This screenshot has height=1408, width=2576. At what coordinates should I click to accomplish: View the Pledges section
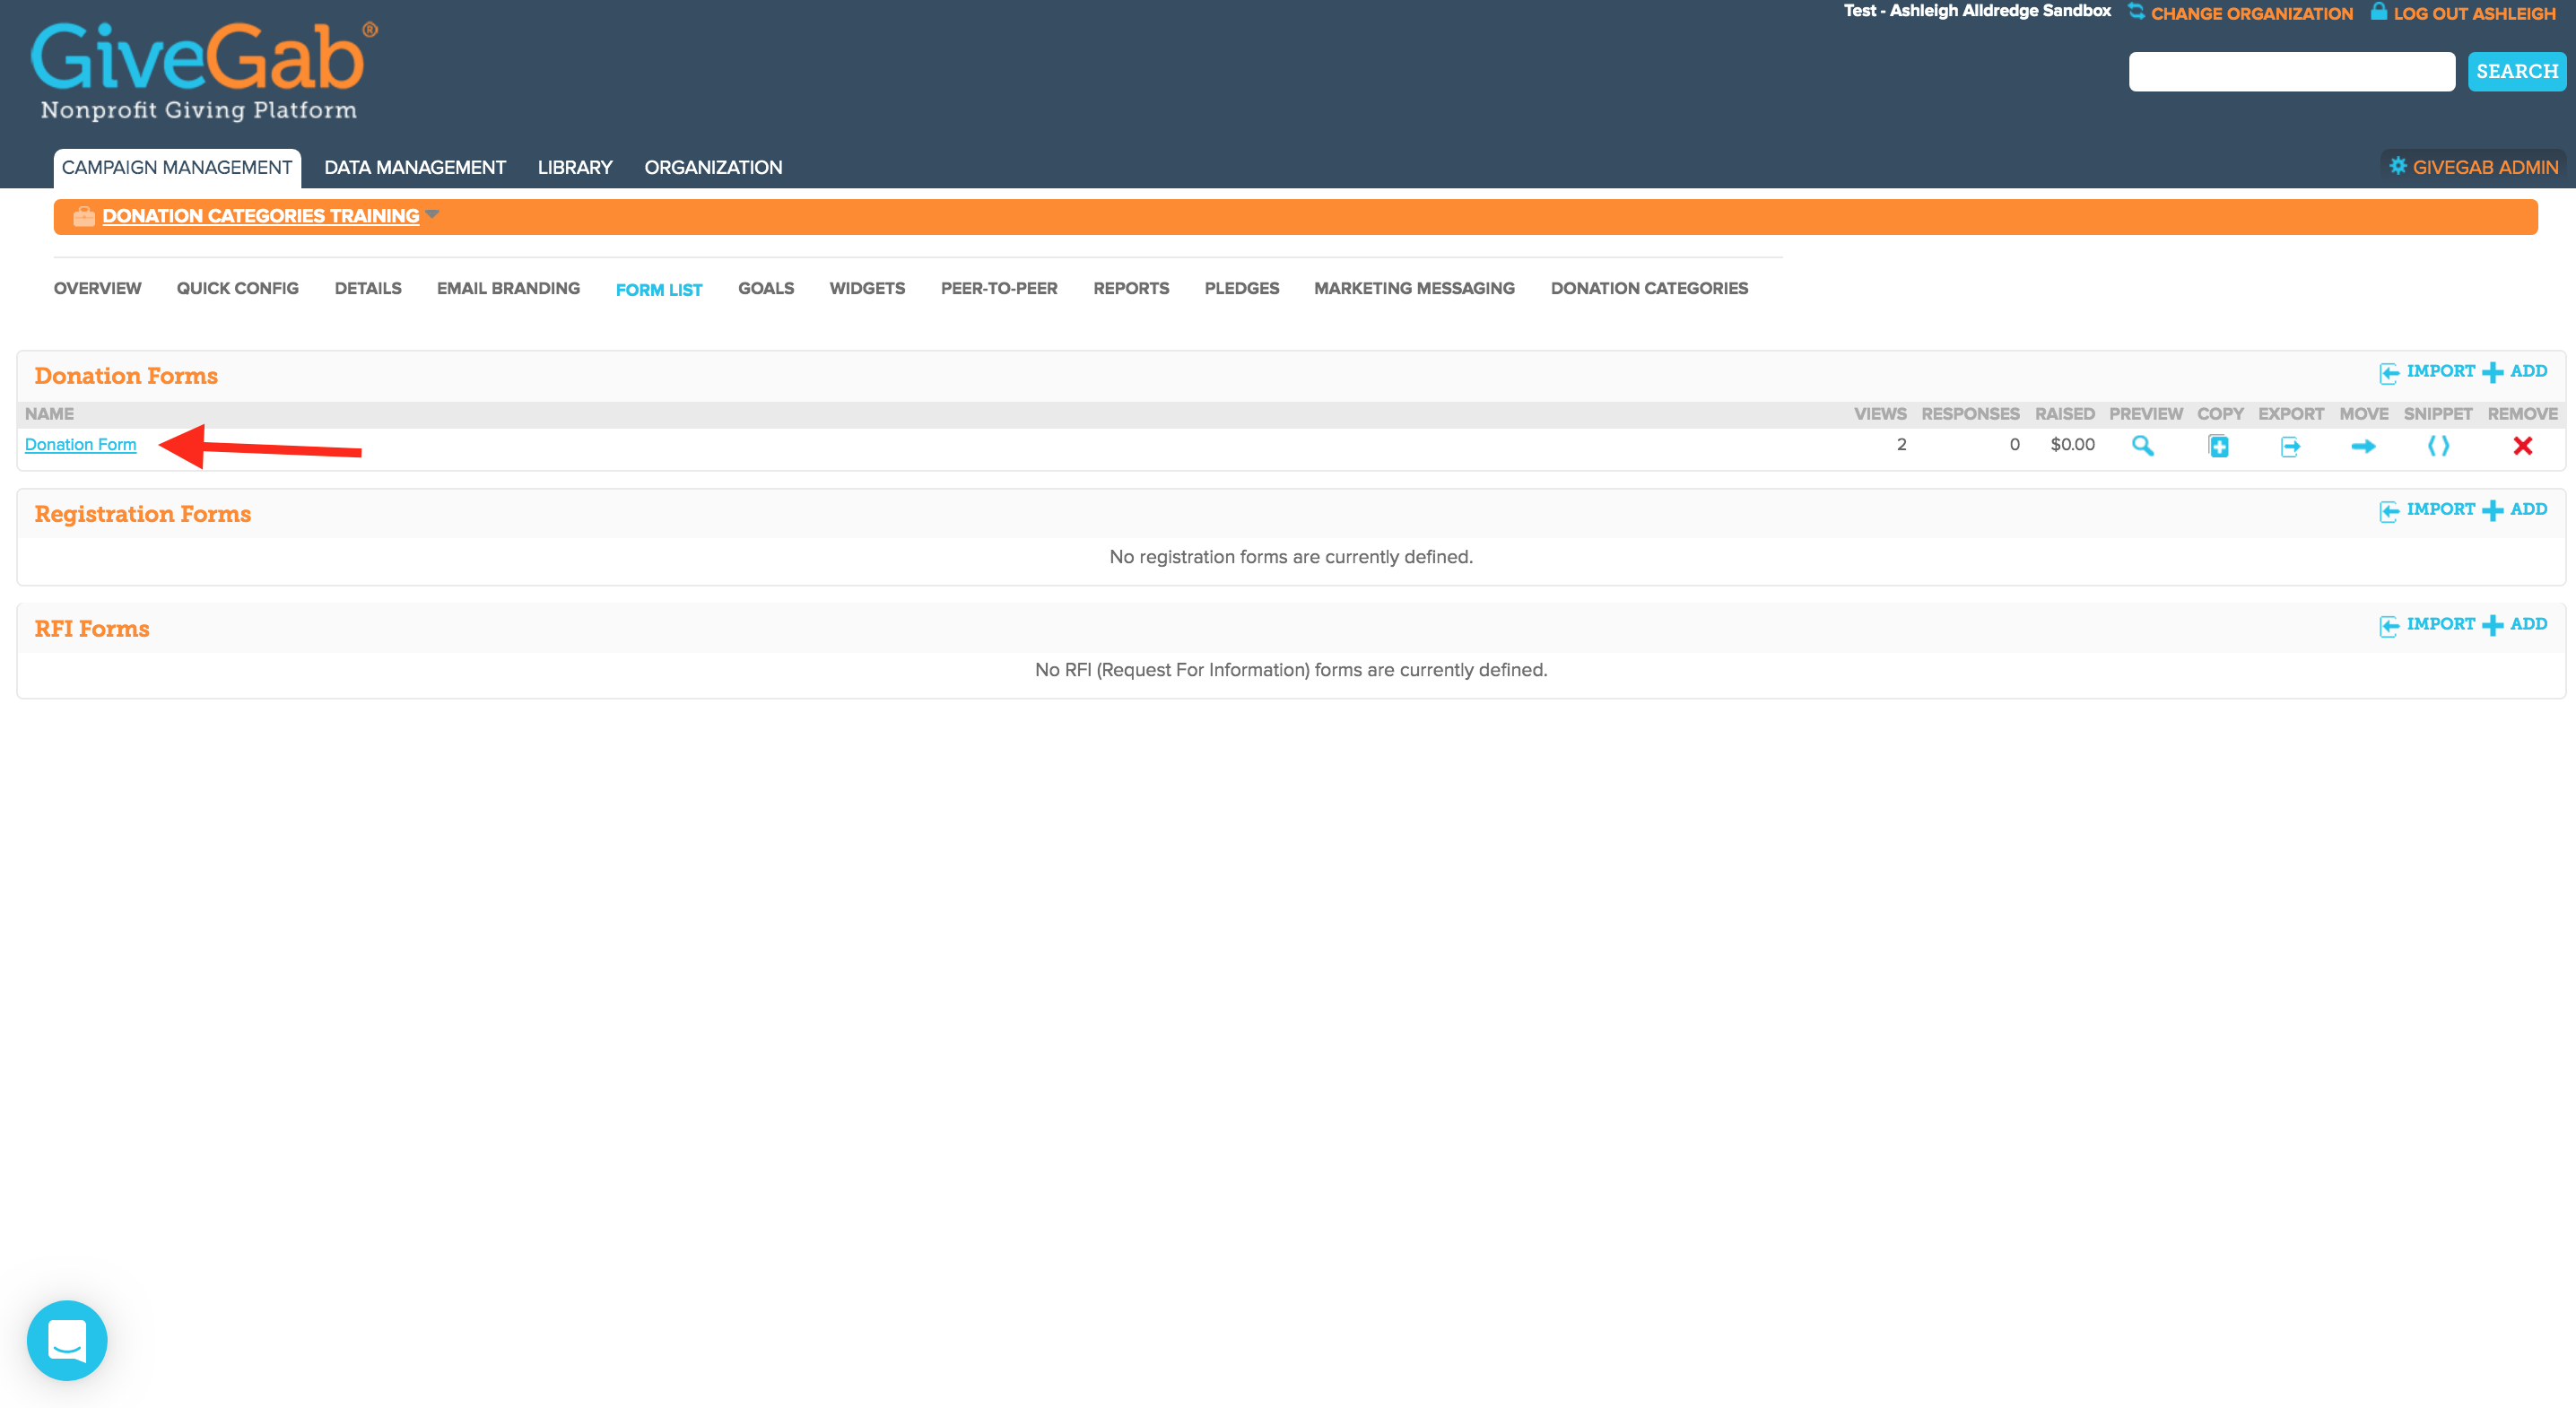tap(1242, 288)
